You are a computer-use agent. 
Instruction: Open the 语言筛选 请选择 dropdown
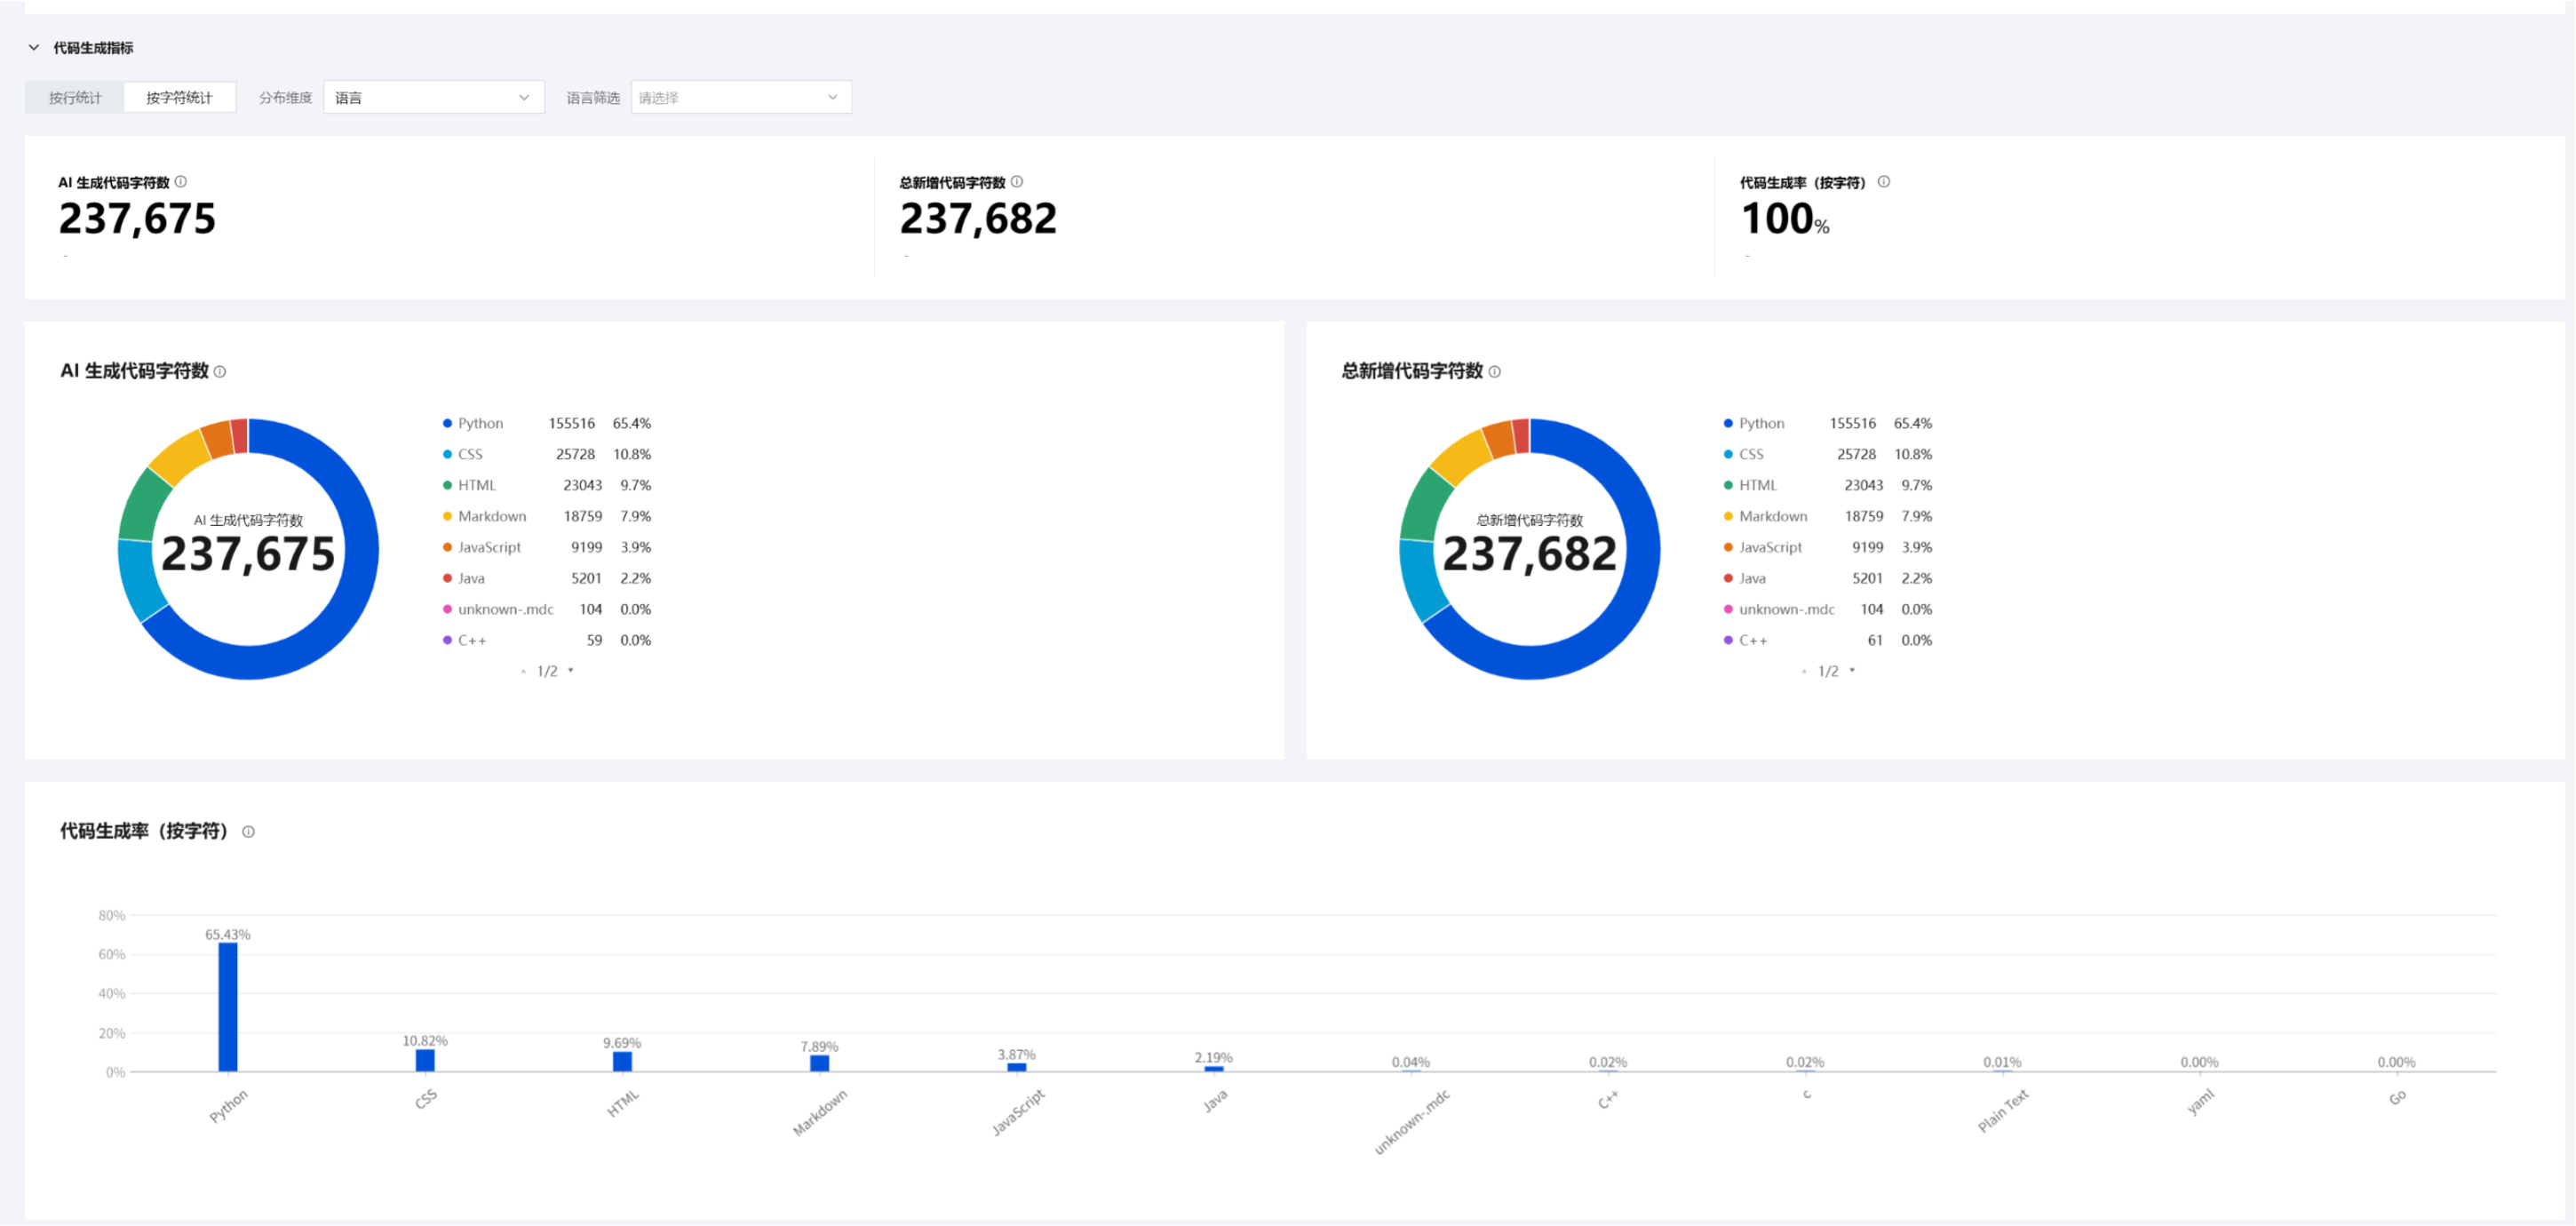(x=741, y=97)
